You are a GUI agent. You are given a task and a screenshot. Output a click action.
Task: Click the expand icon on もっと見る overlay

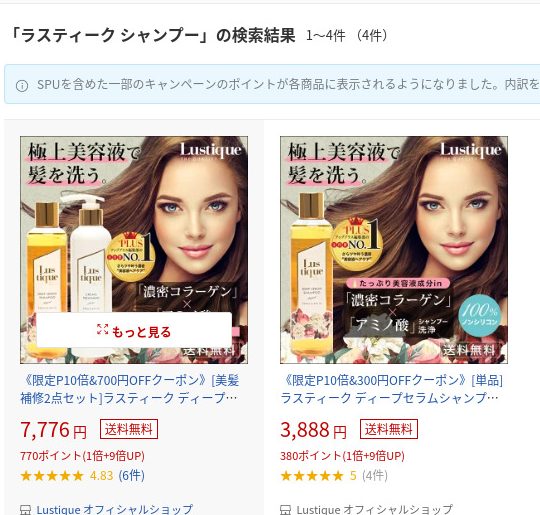[102, 329]
